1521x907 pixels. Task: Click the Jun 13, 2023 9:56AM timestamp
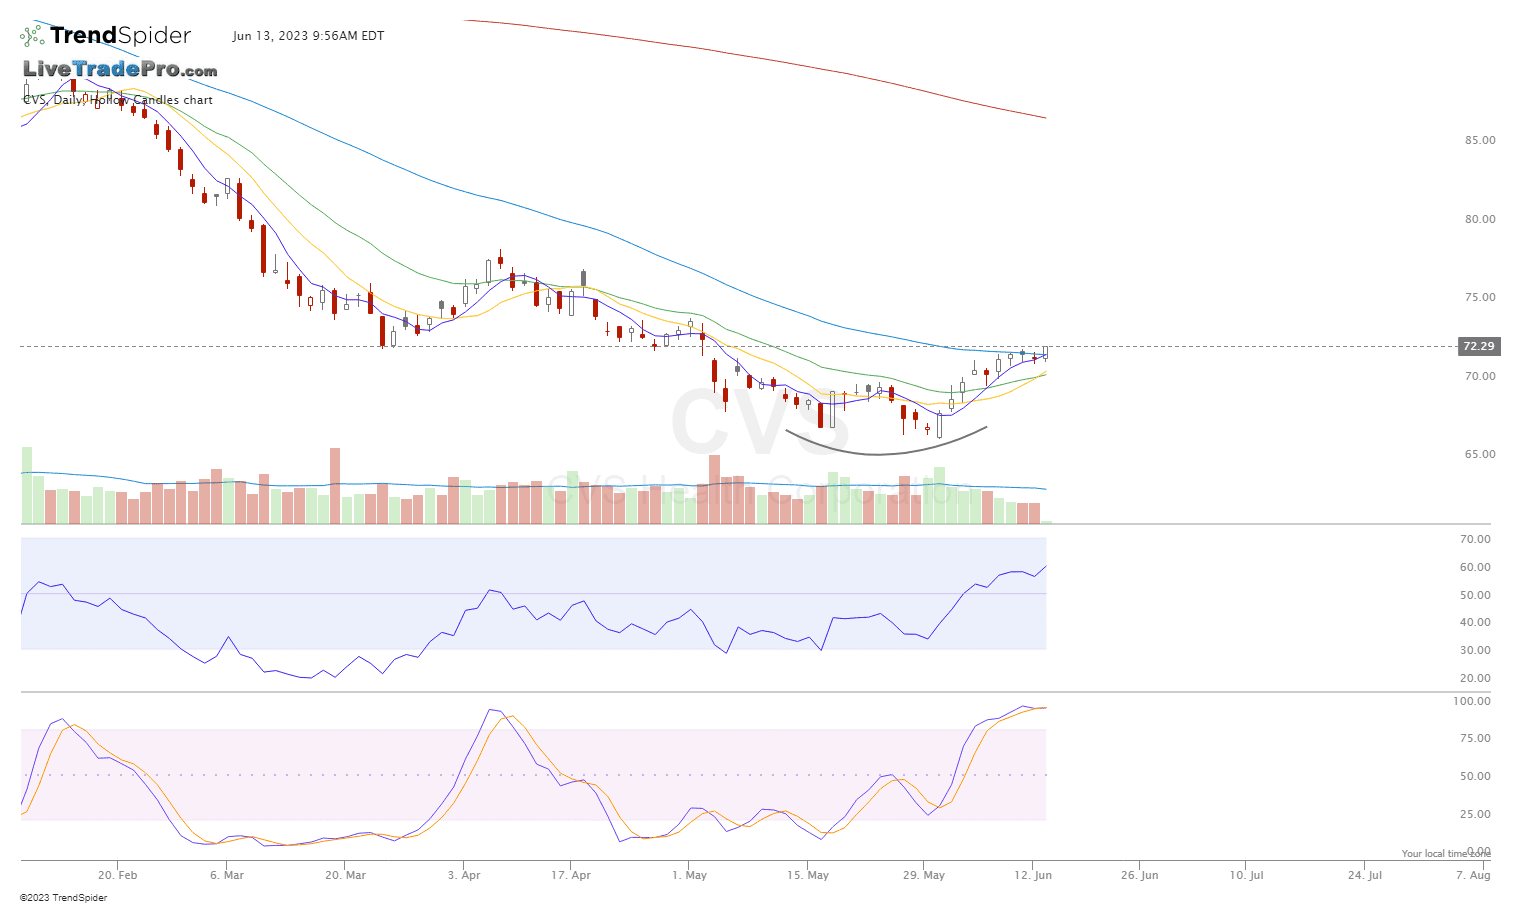pos(308,36)
